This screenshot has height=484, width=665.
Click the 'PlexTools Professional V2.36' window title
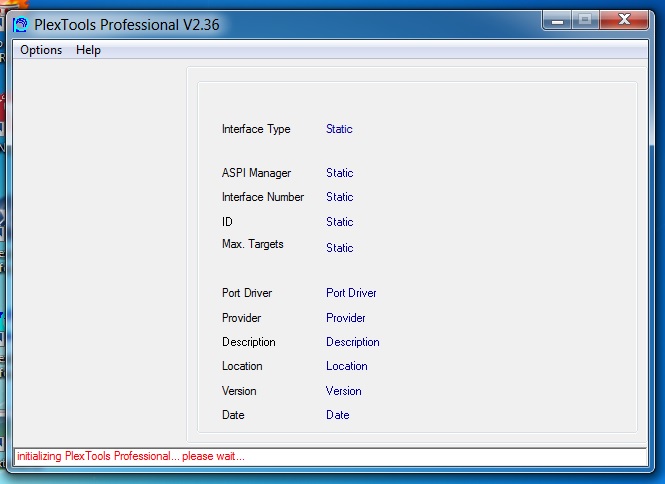(127, 25)
